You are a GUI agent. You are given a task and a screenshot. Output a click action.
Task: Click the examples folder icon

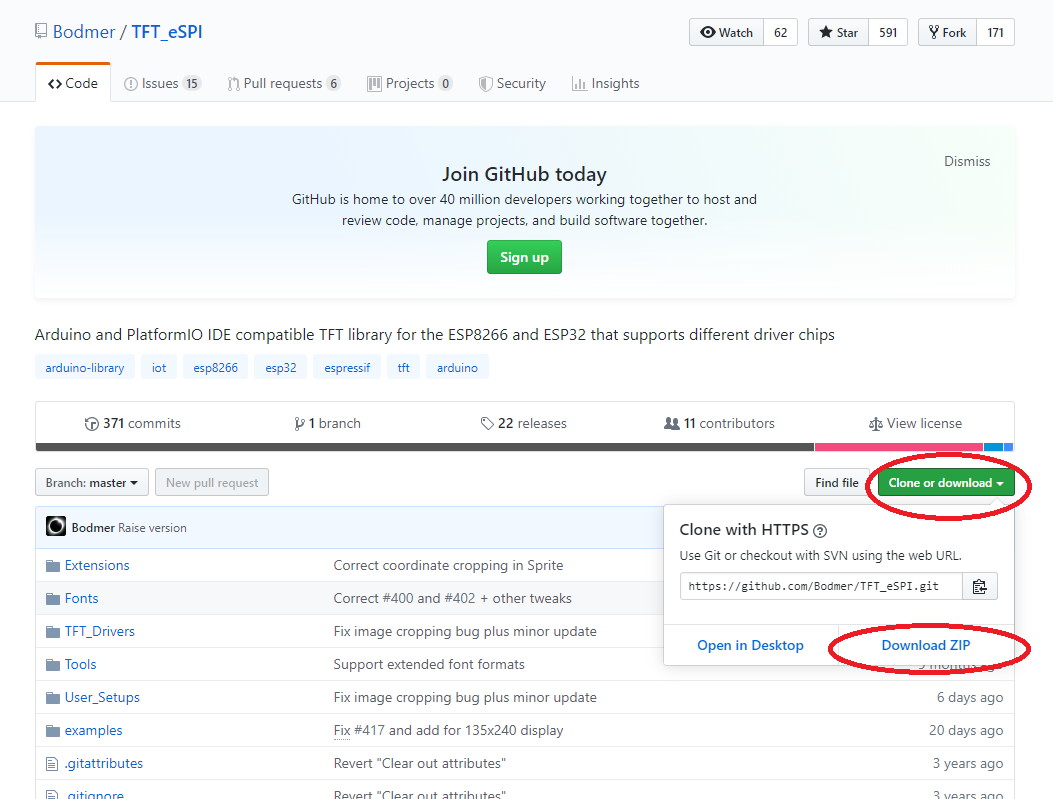[x=53, y=731]
